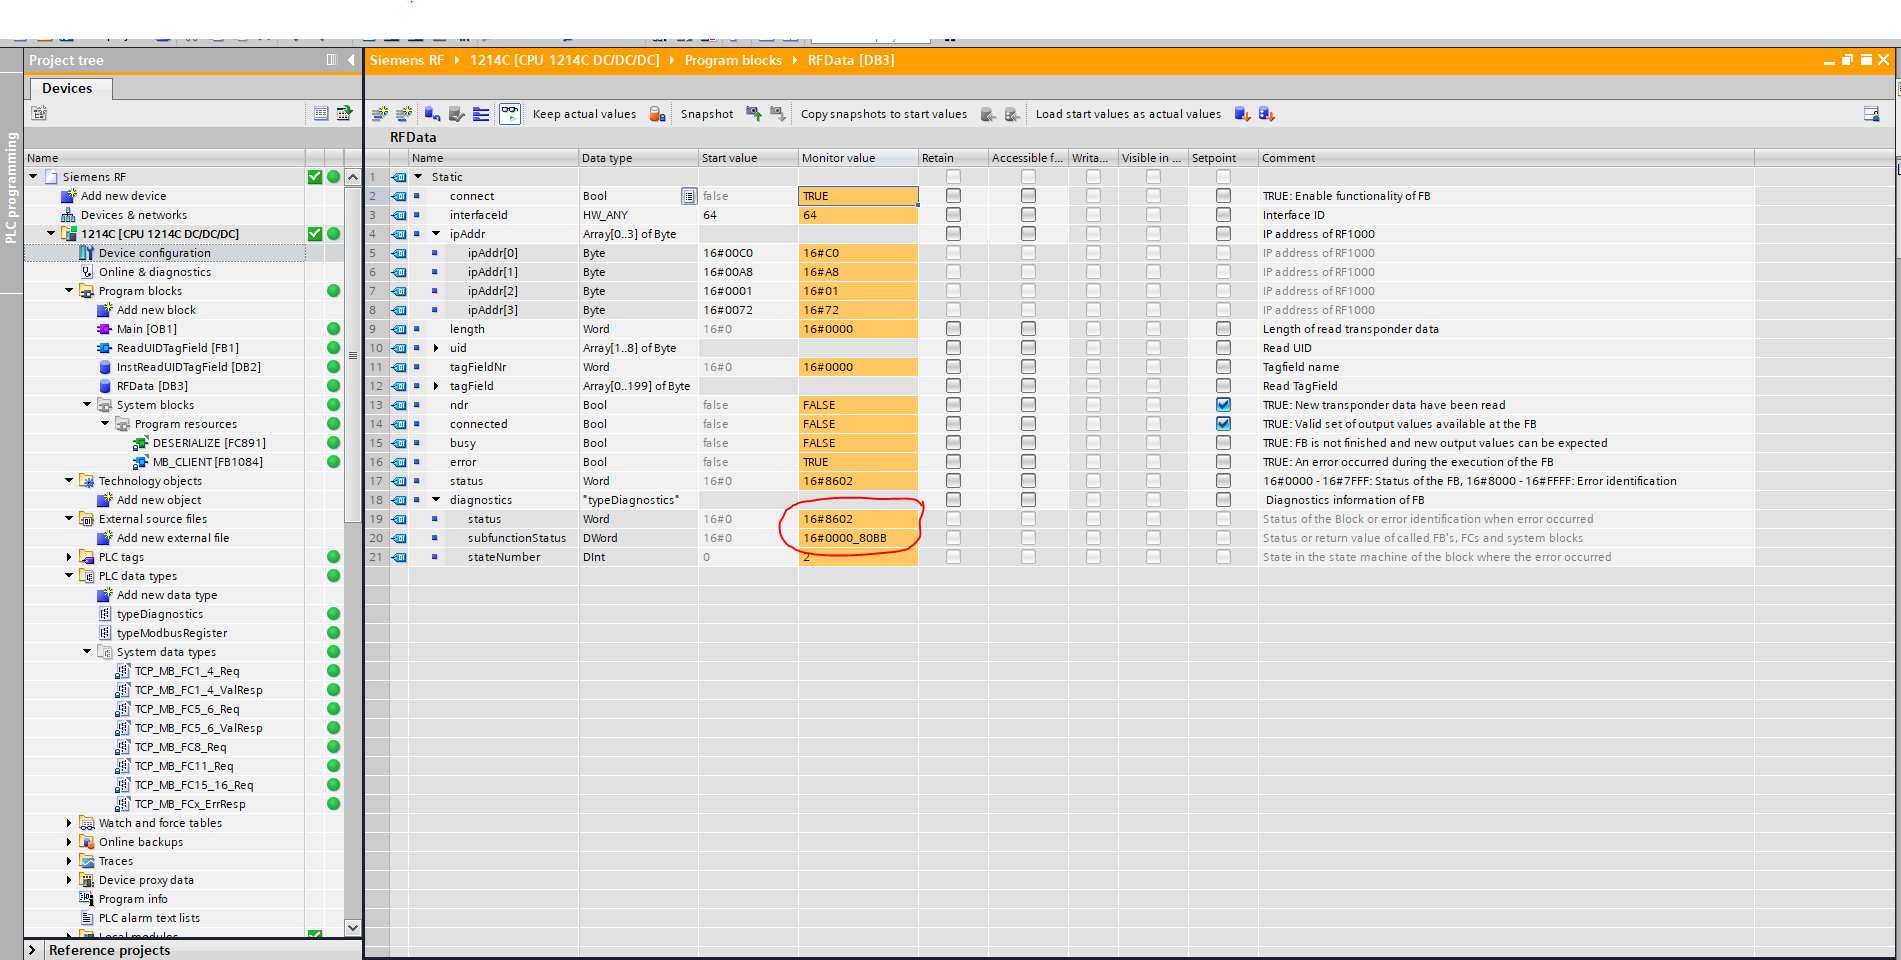This screenshot has height=960, width=1901.
Task: Select the Devices tab
Action: (x=67, y=88)
